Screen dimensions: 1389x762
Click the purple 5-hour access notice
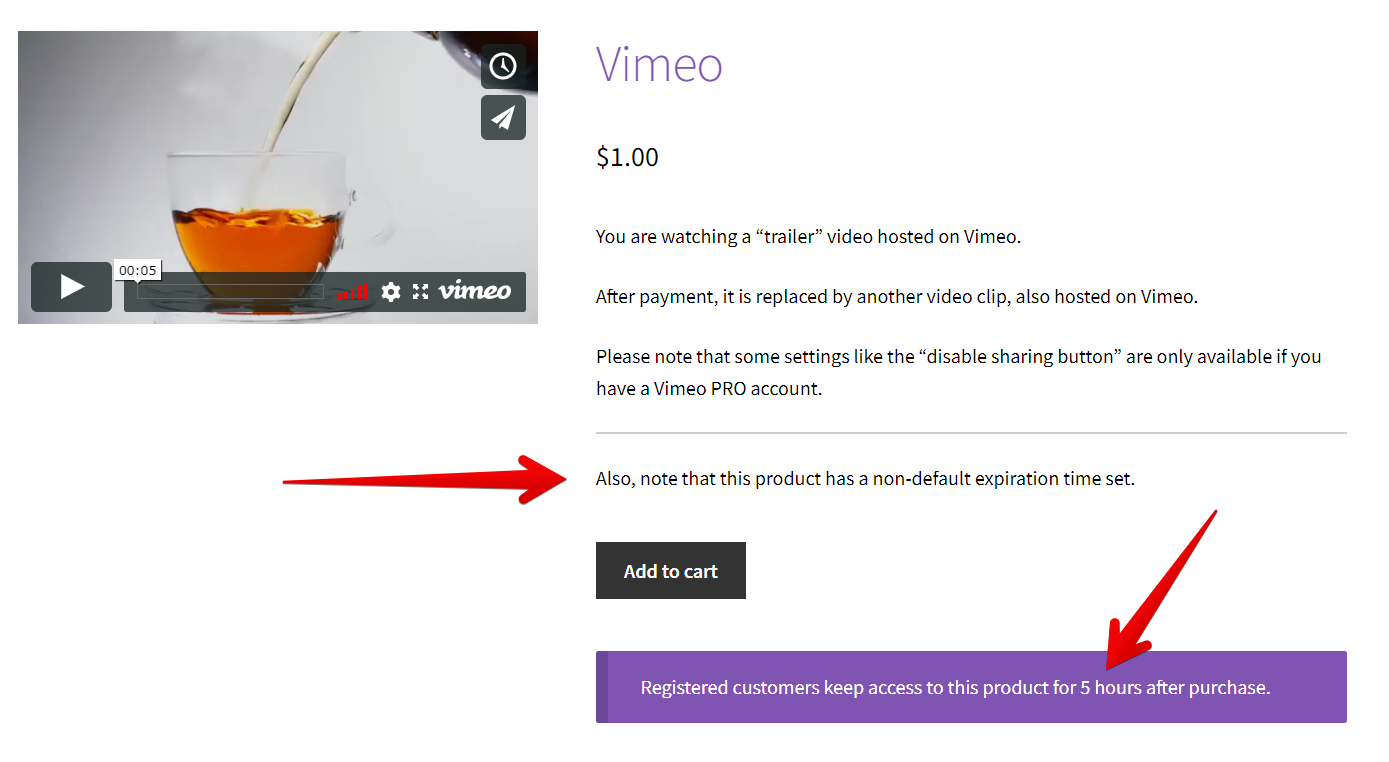pos(971,687)
